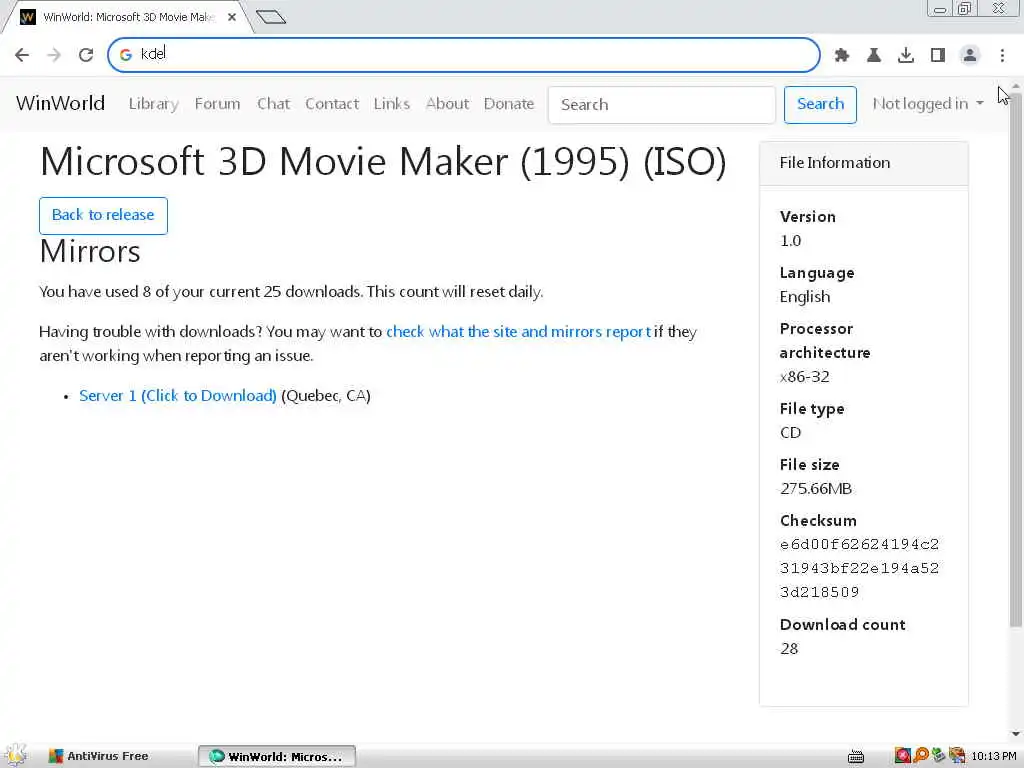Image resolution: width=1024 pixels, height=768 pixels.
Task: Open the Library nav menu item
Action: [153, 104]
